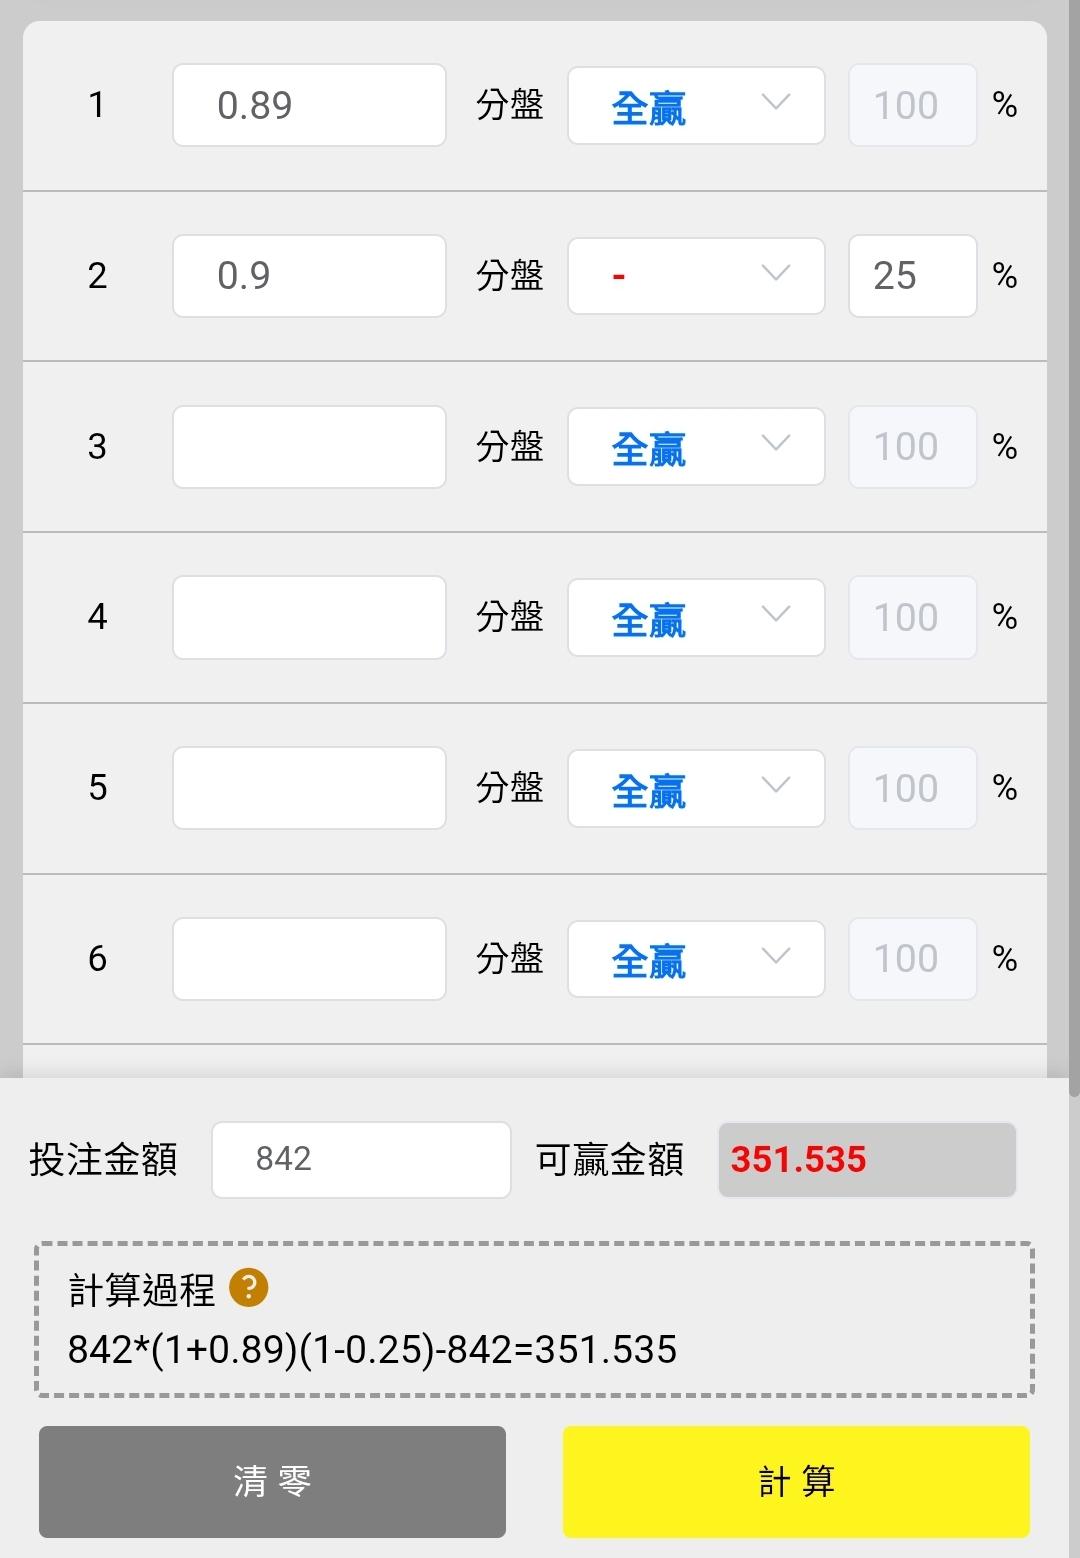
Task: Open the row 3 全贏 dropdown
Action: click(696, 447)
